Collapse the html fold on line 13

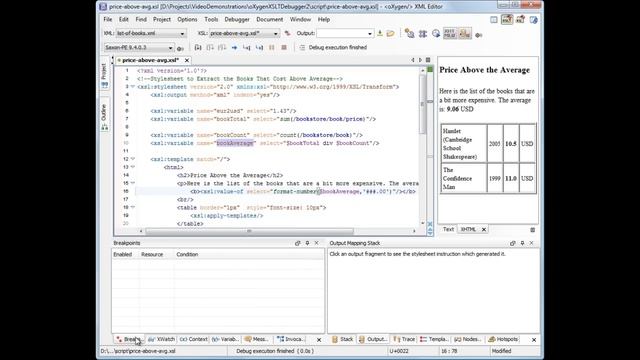[133, 167]
